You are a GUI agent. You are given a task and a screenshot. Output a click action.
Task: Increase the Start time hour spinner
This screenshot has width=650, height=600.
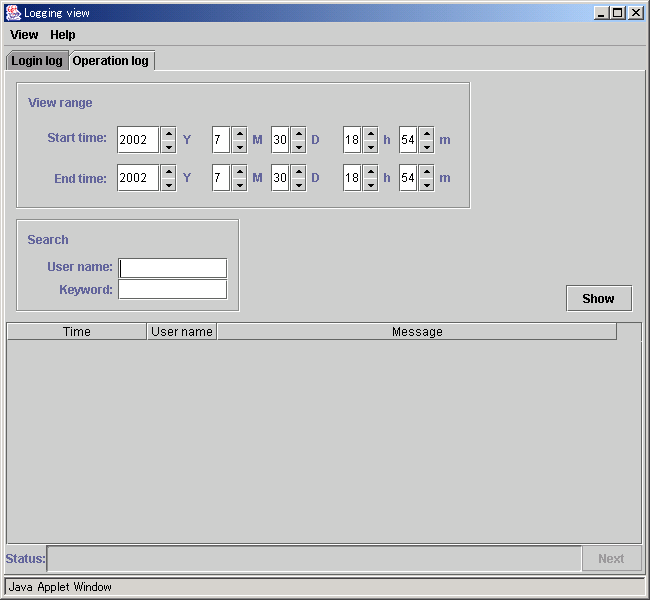coord(370,133)
